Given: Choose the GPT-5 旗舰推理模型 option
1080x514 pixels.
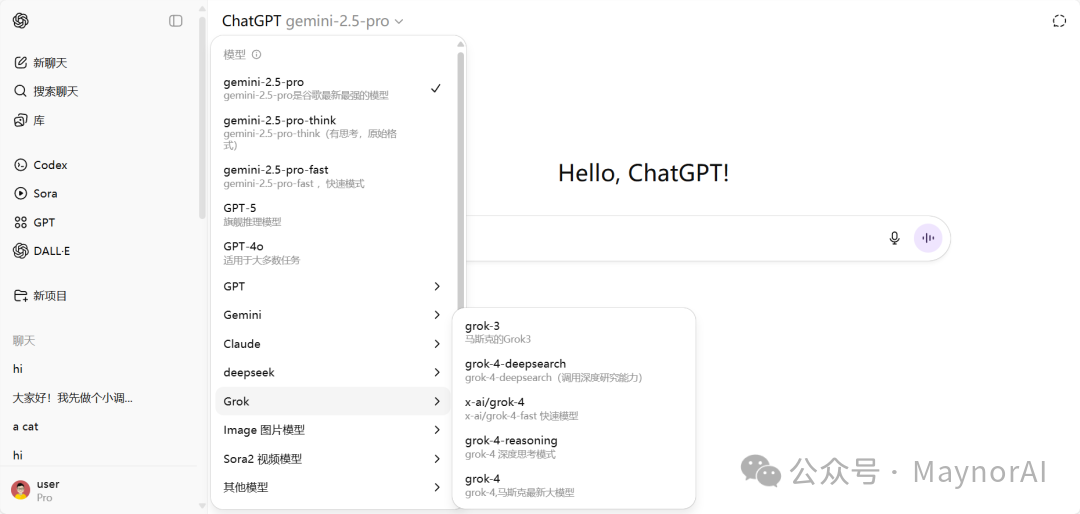Looking at the screenshot, I should (x=333, y=214).
